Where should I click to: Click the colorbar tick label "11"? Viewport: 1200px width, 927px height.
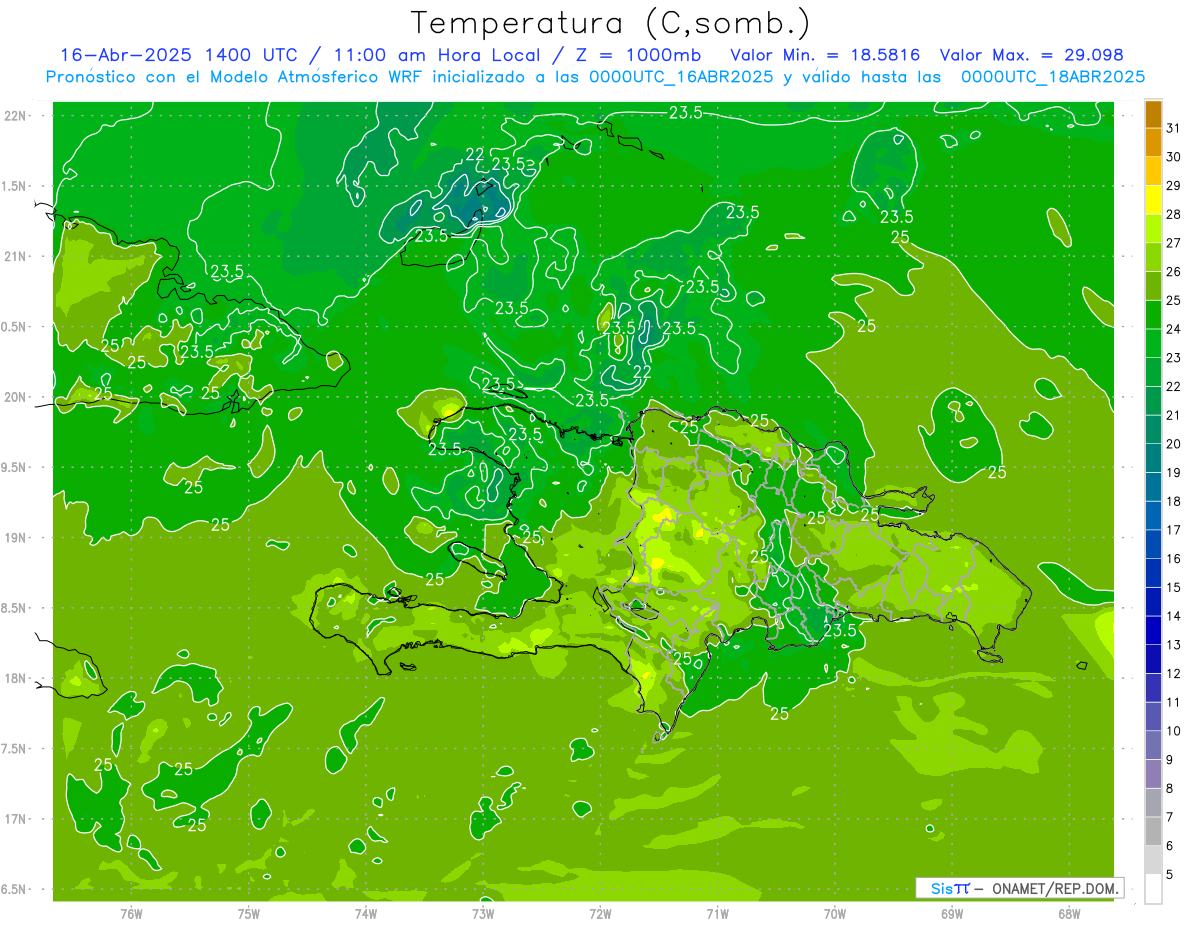[1174, 703]
